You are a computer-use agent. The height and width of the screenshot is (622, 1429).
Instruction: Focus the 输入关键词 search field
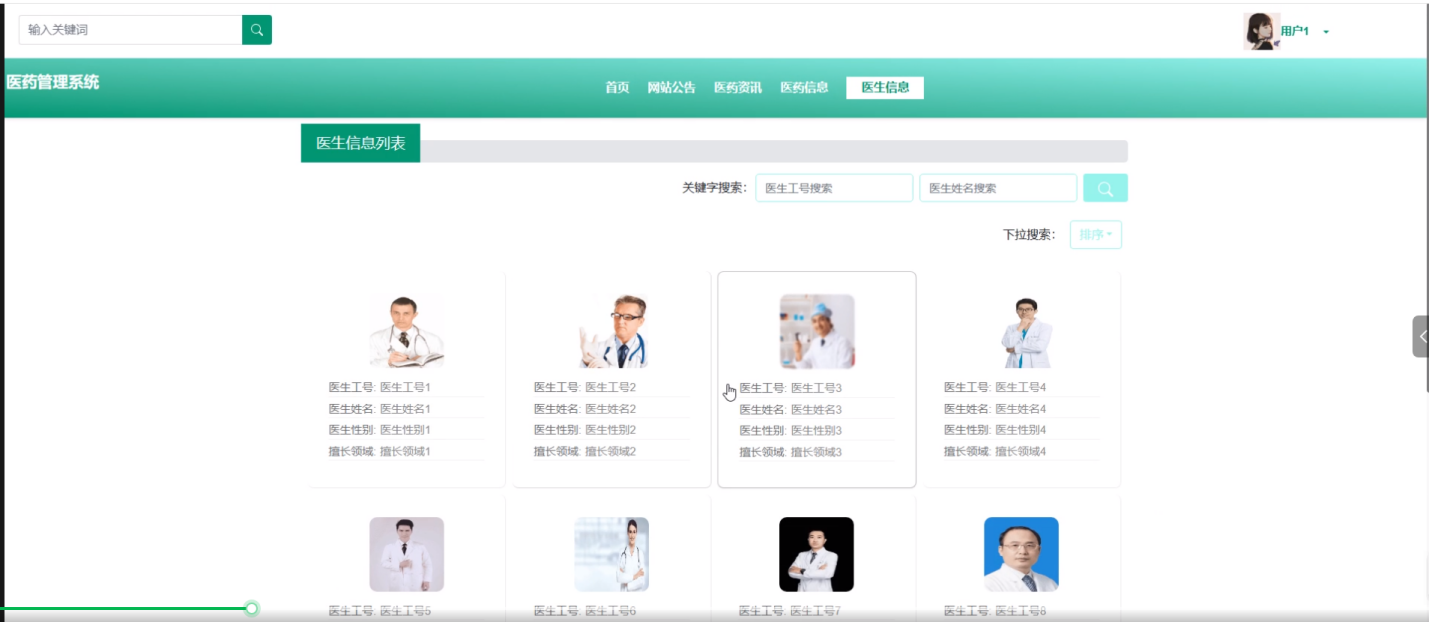tap(130, 30)
